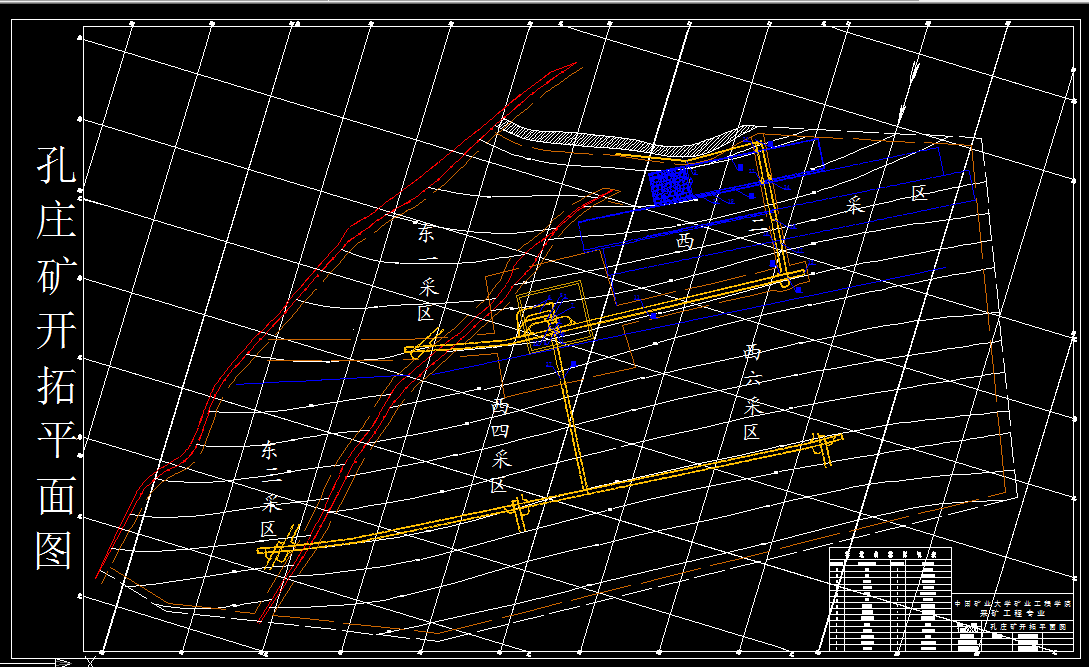Pick the 西六采区 district label

click(752, 392)
